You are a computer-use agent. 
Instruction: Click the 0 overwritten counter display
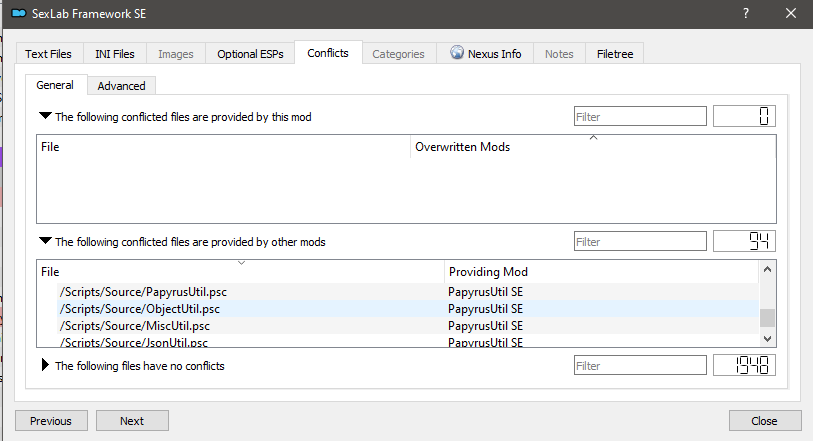pyautogui.click(x=744, y=116)
